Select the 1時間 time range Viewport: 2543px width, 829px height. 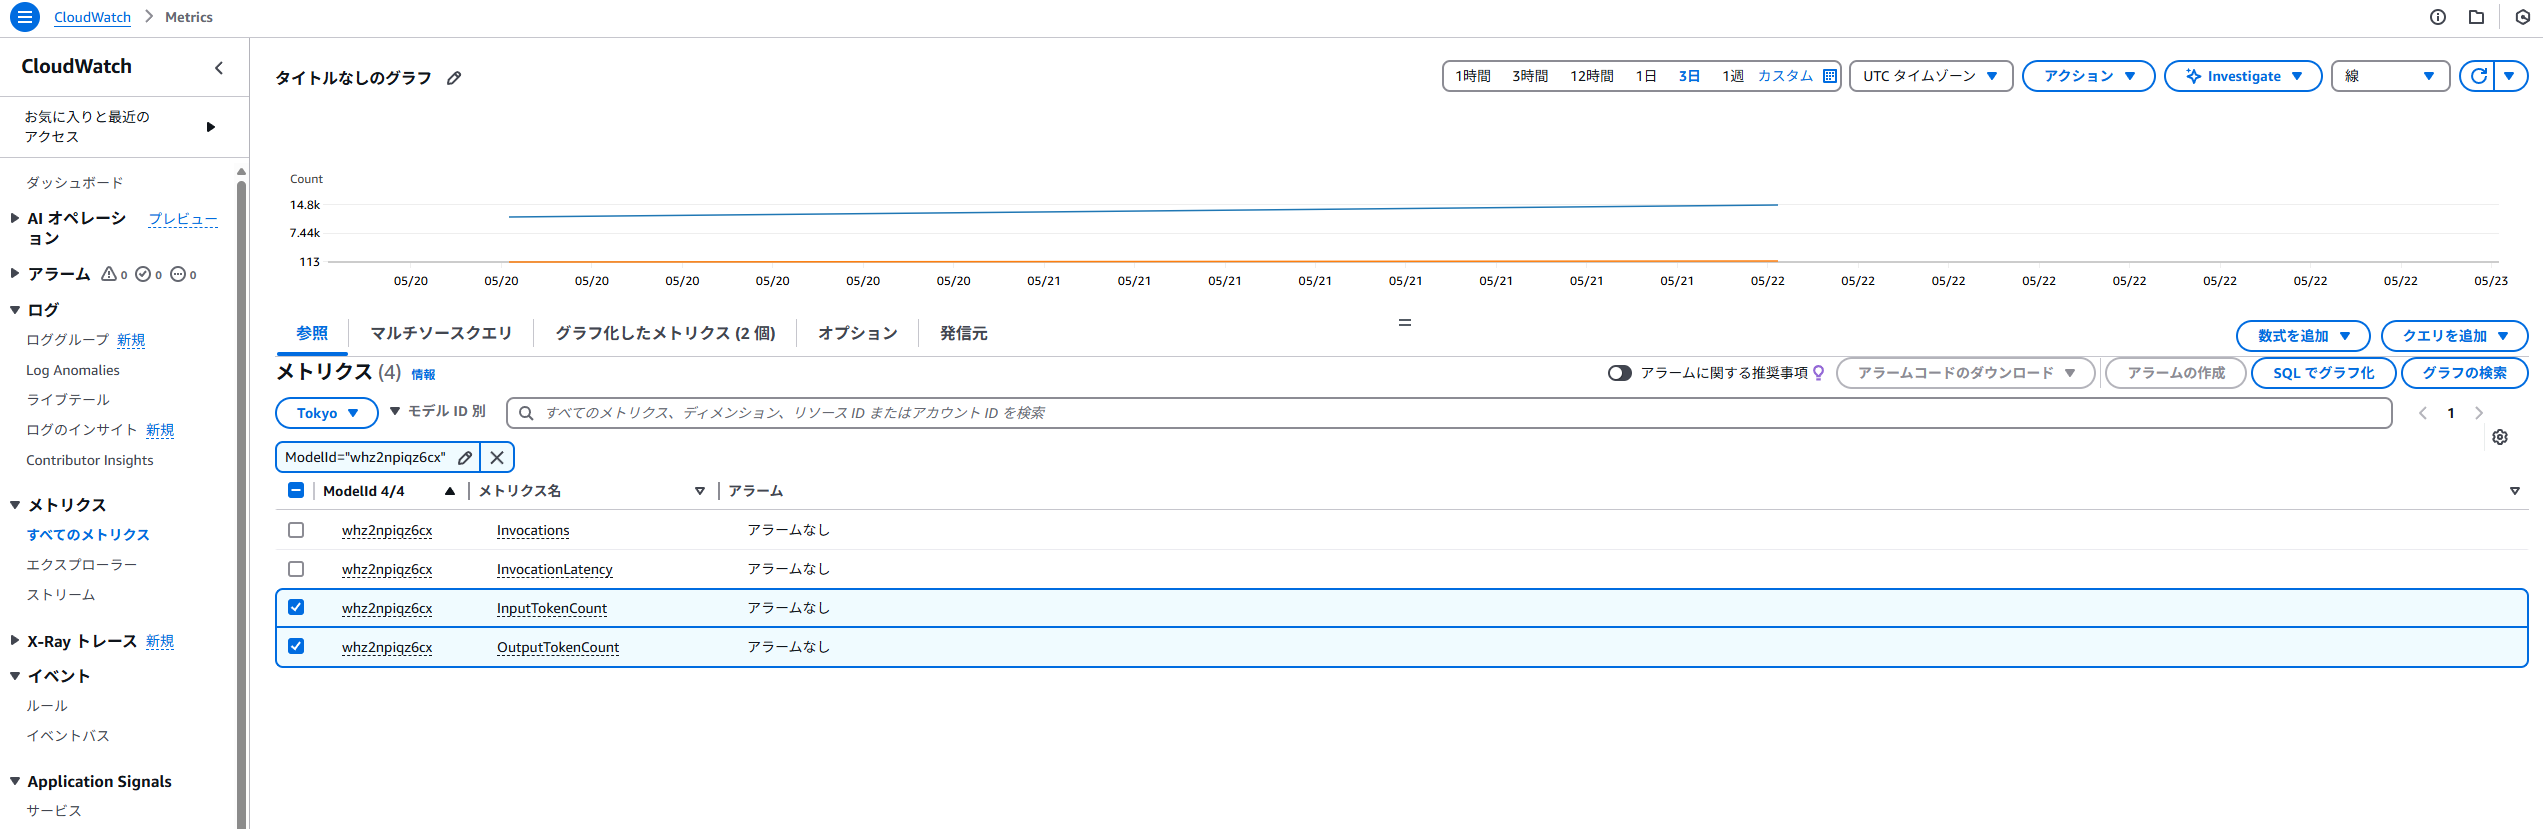pos(1473,76)
